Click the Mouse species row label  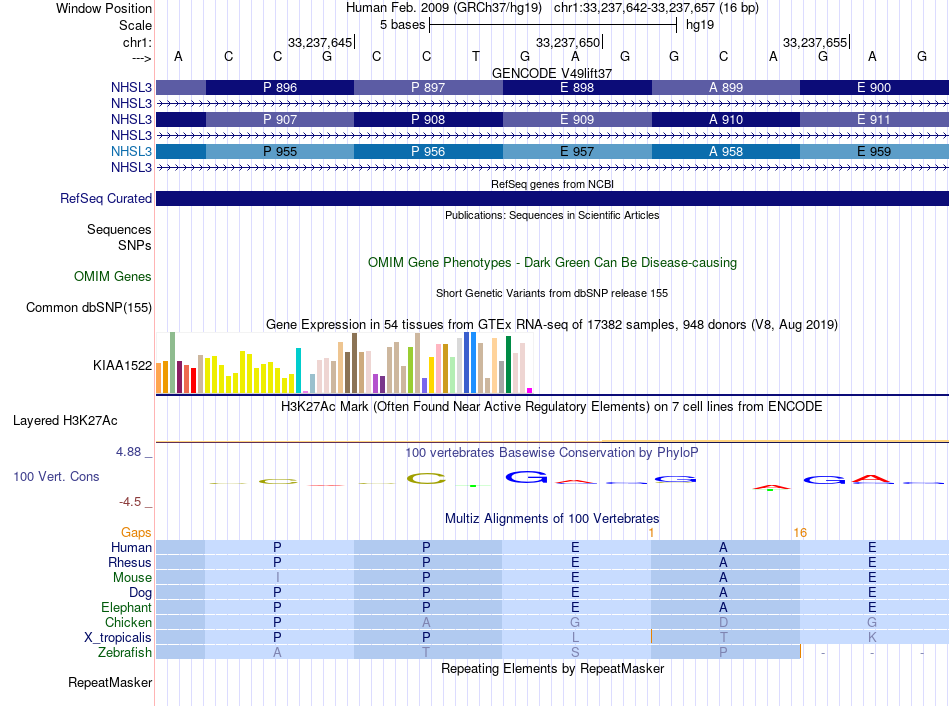[x=132, y=578]
